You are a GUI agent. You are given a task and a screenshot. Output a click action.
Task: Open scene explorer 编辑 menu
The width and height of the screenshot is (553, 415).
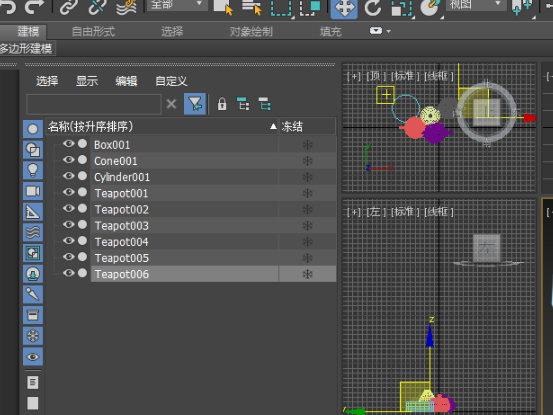point(126,81)
